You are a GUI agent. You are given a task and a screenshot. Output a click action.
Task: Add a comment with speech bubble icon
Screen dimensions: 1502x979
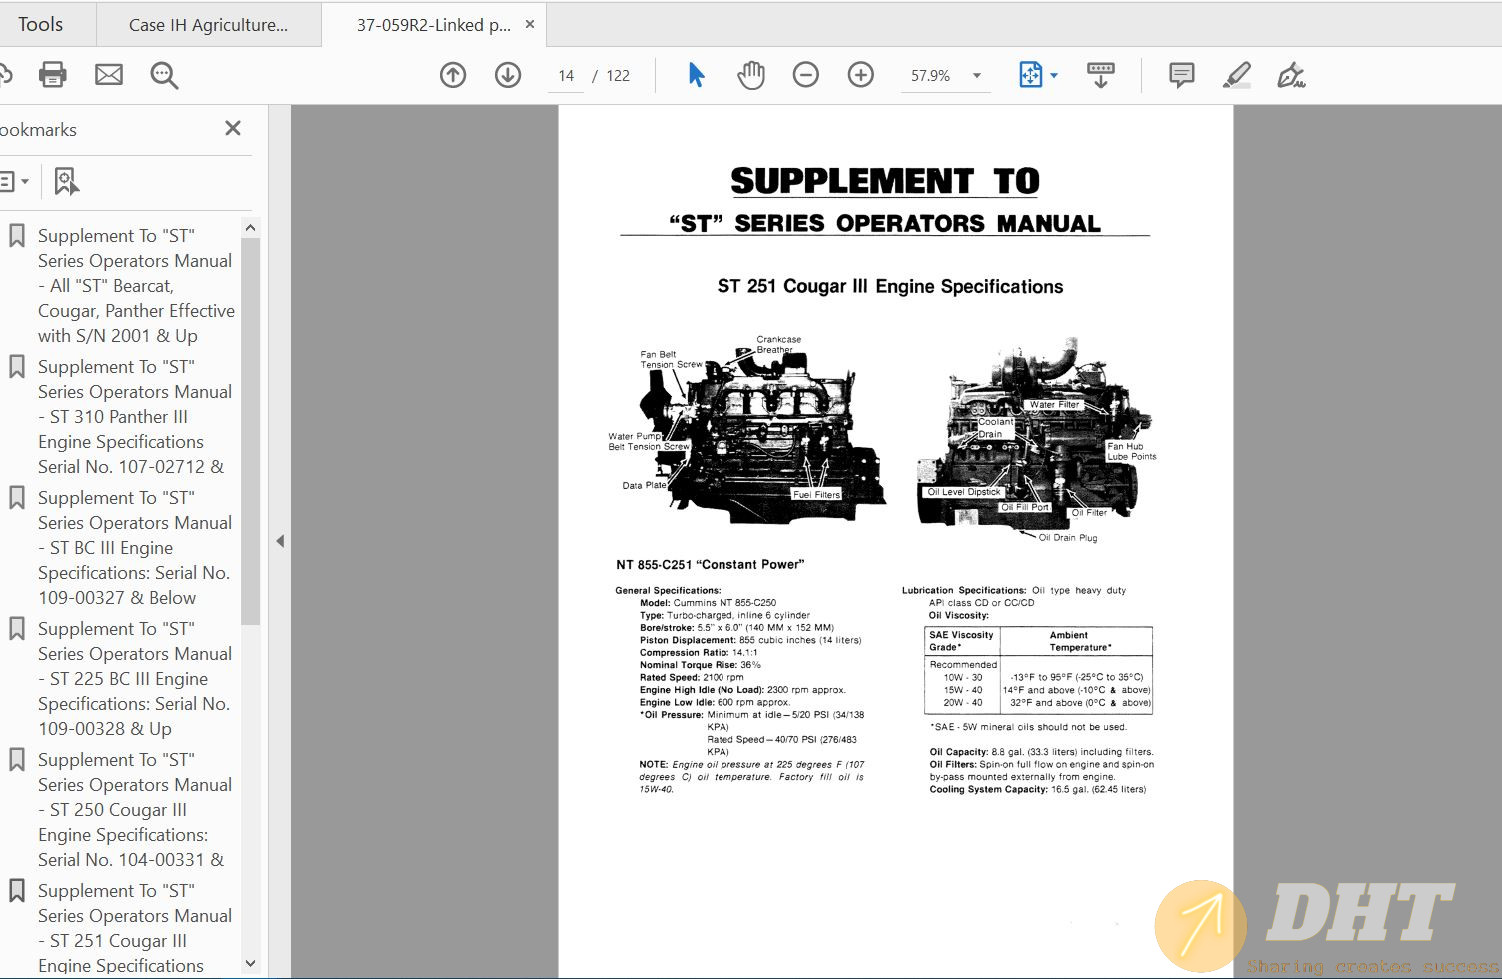[x=1182, y=75]
